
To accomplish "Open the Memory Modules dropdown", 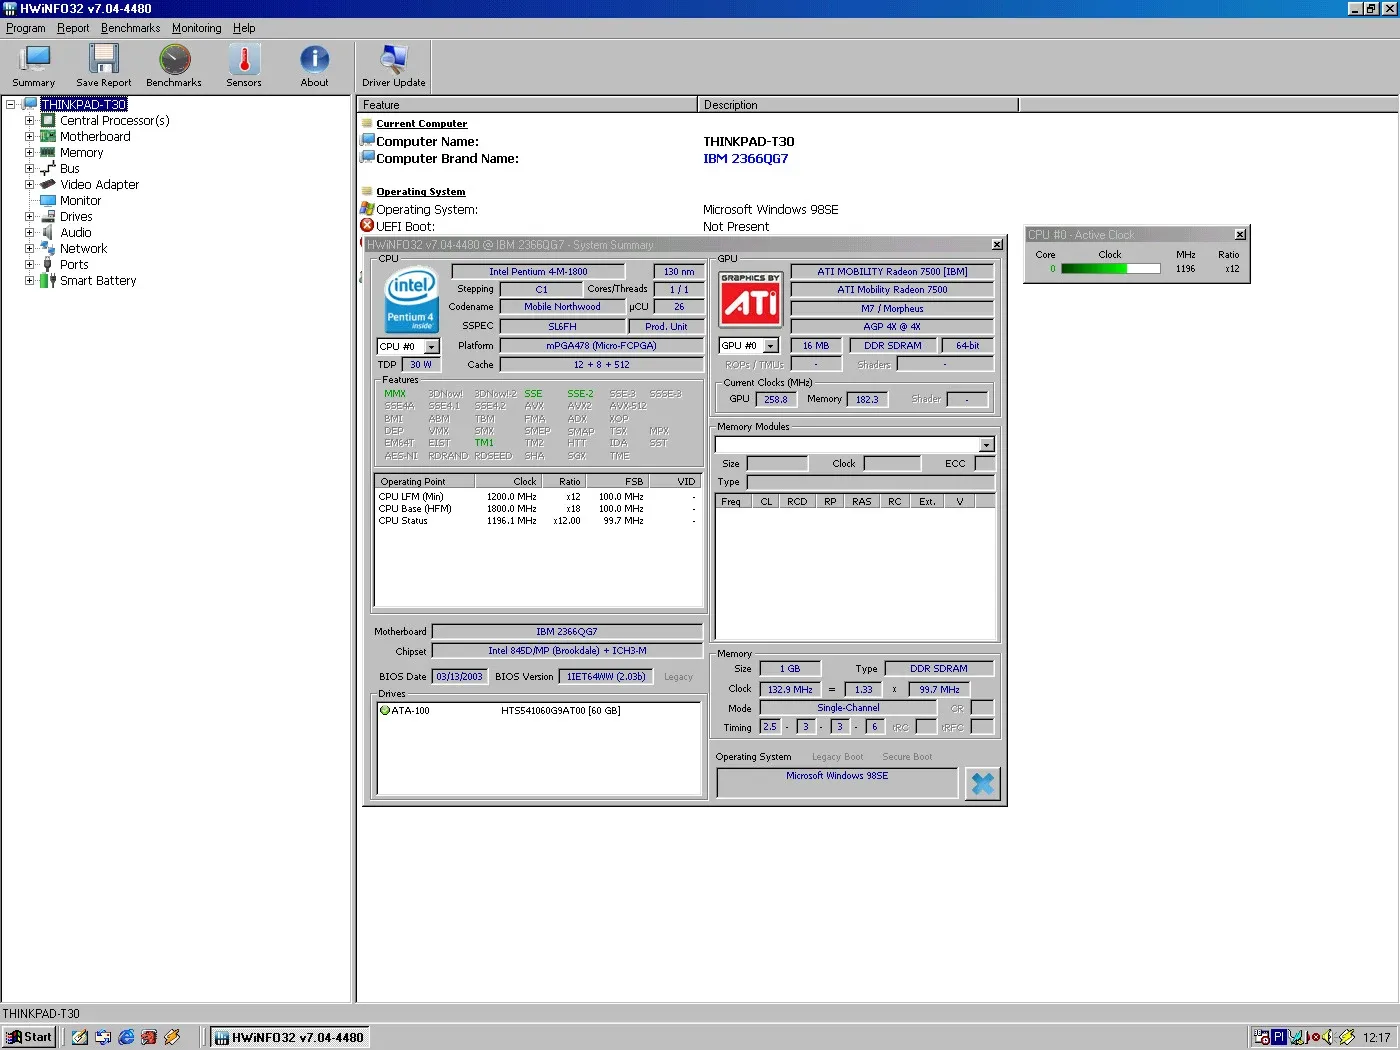I will [987, 445].
